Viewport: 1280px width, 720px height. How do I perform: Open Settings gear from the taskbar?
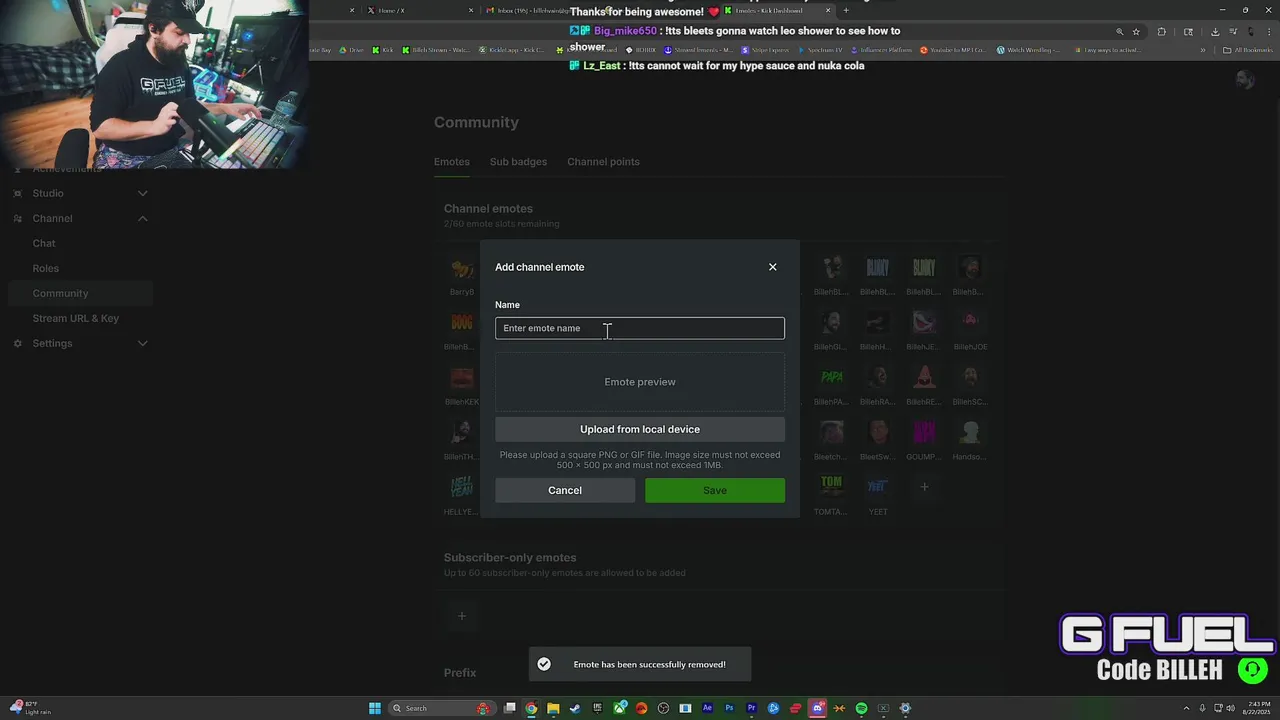tap(905, 708)
